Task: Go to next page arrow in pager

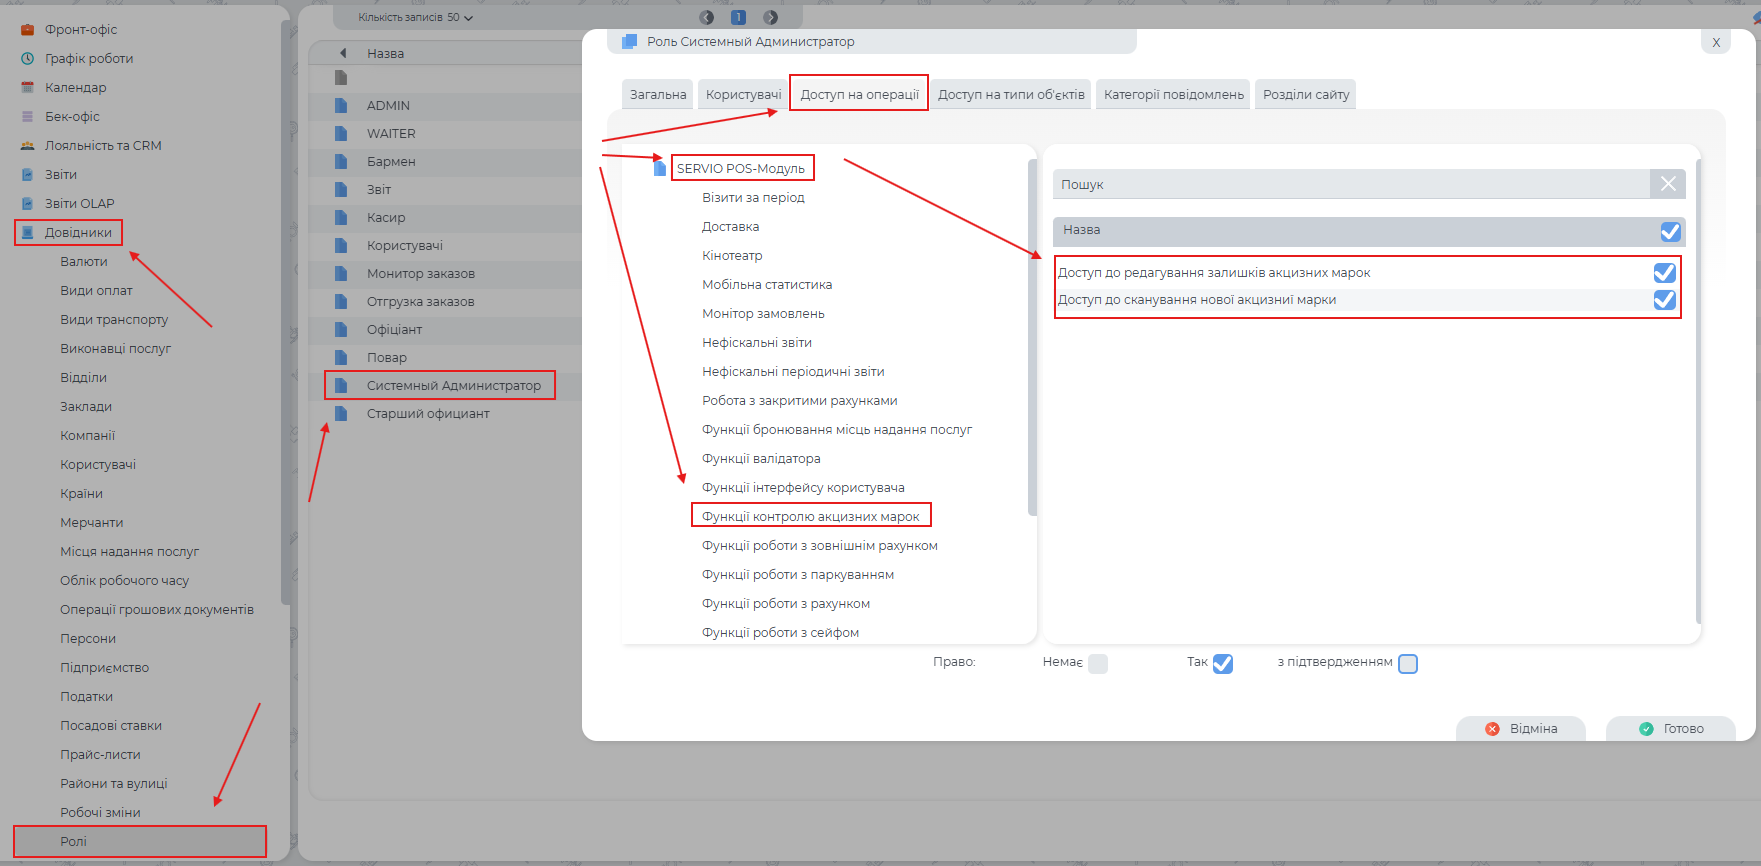Action: point(770,17)
